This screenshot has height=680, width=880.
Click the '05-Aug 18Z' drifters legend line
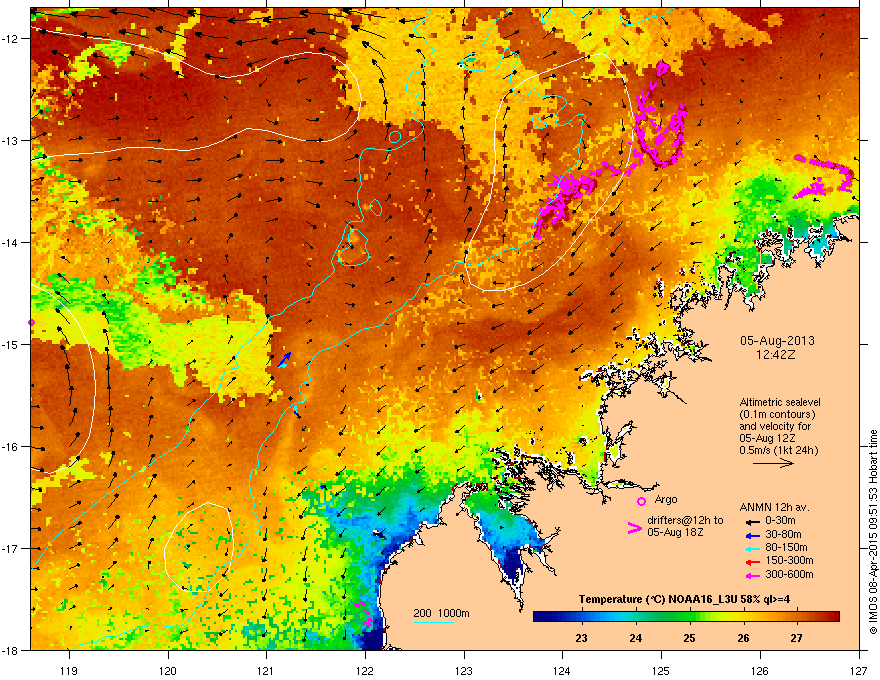(x=675, y=532)
